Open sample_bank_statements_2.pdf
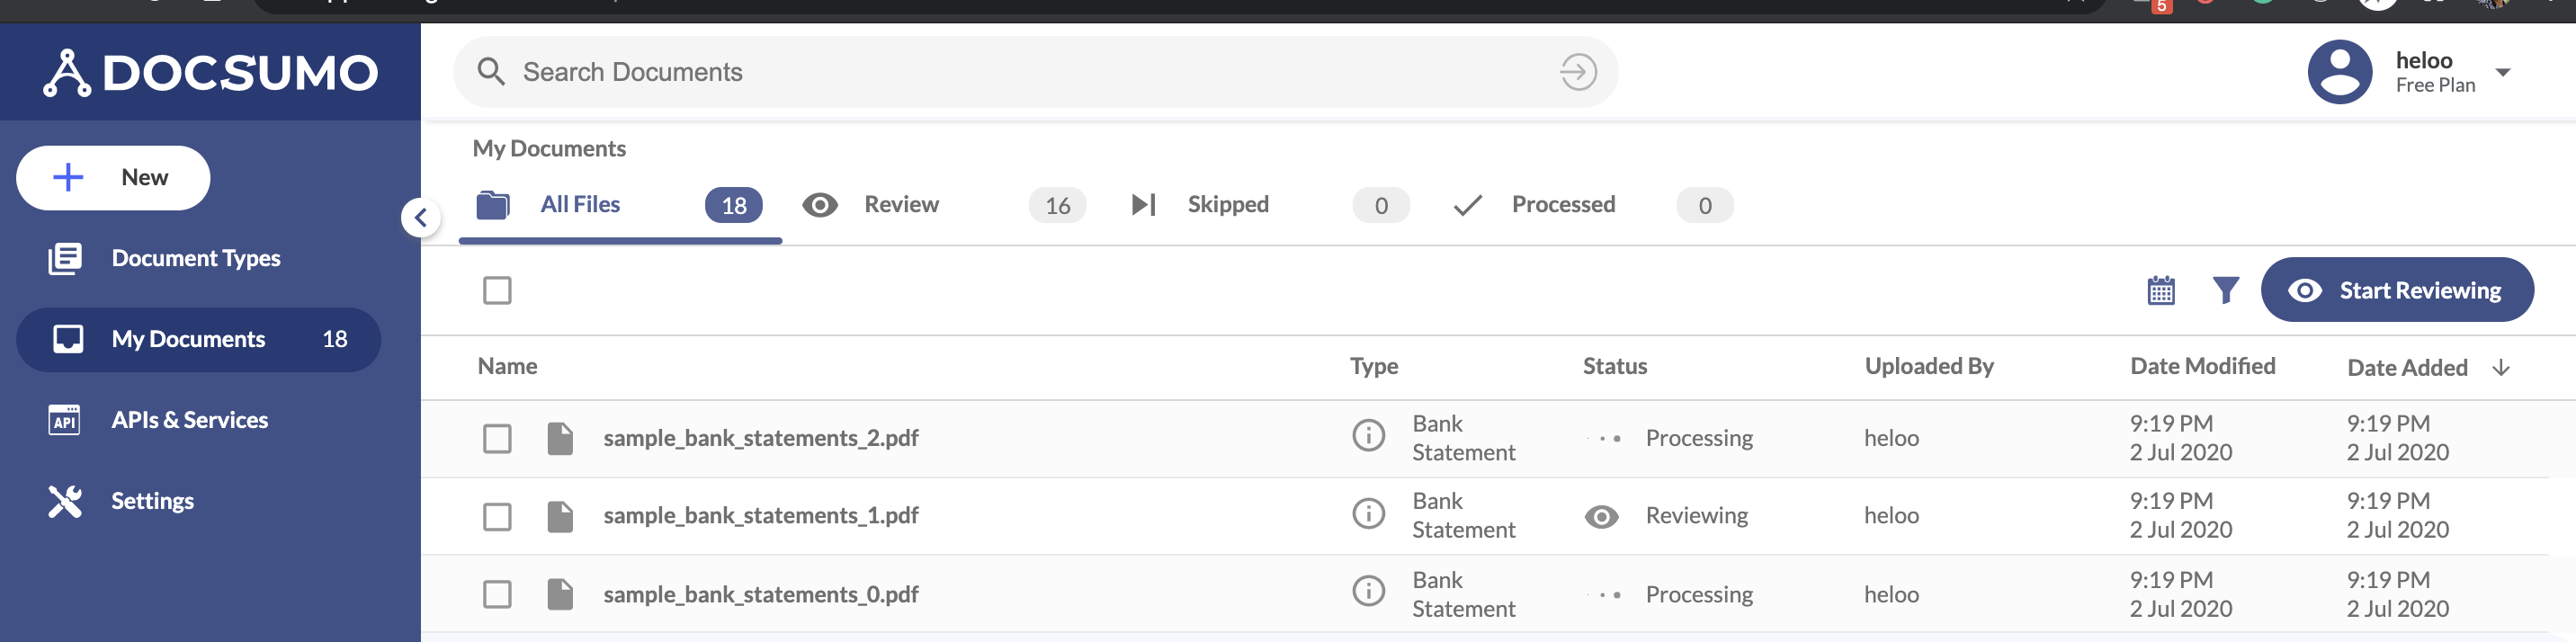This screenshot has width=2576, height=642. (761, 438)
